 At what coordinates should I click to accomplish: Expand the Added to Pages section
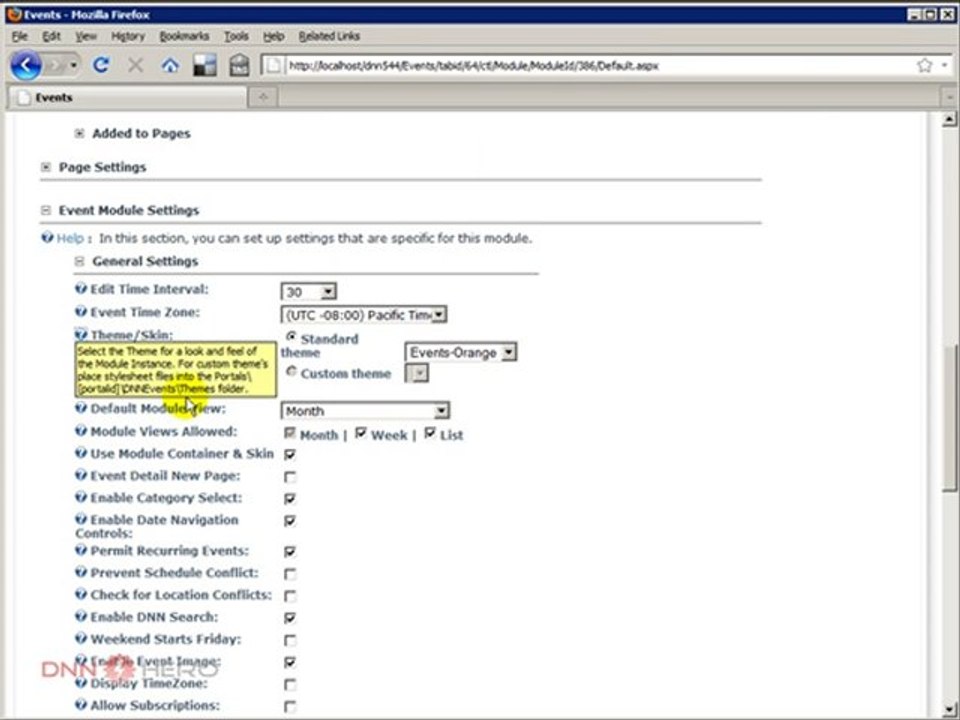click(79, 133)
